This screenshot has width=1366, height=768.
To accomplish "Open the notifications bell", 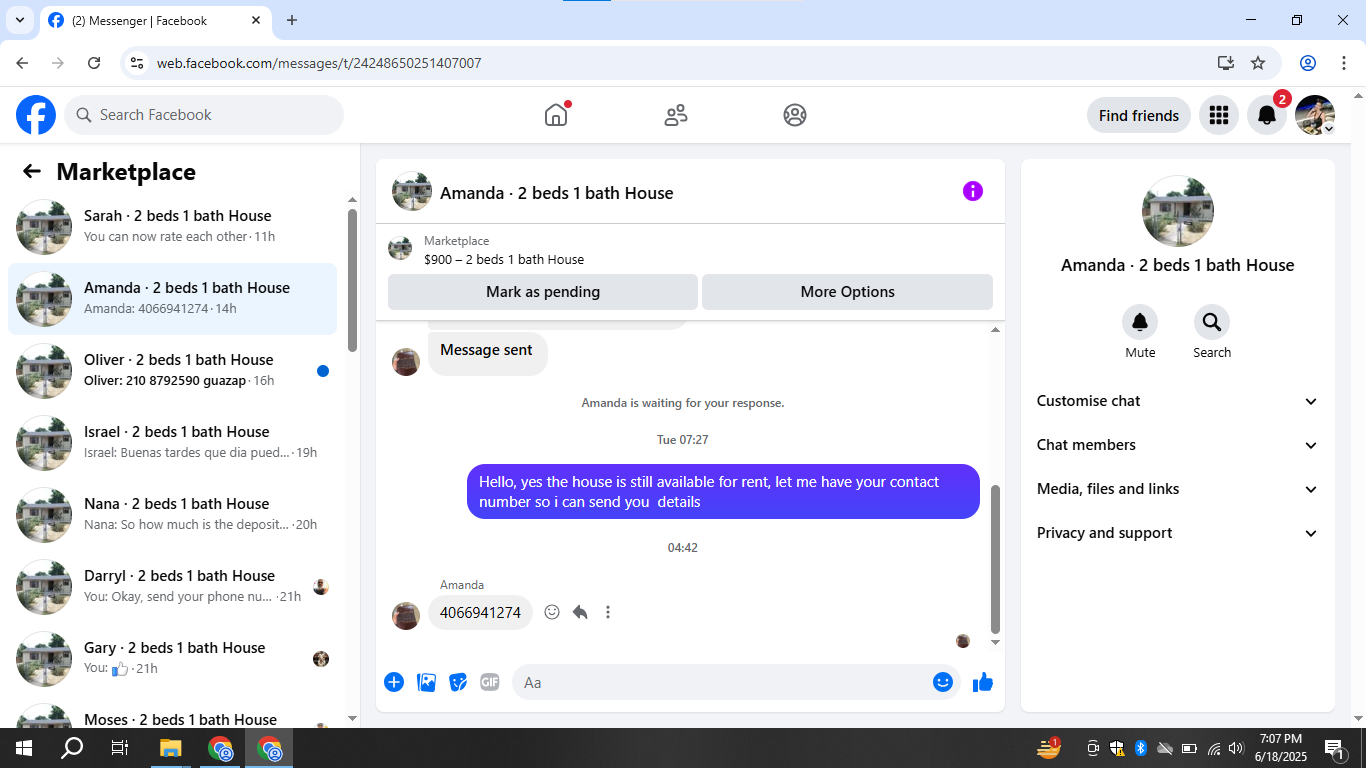I will (1267, 115).
